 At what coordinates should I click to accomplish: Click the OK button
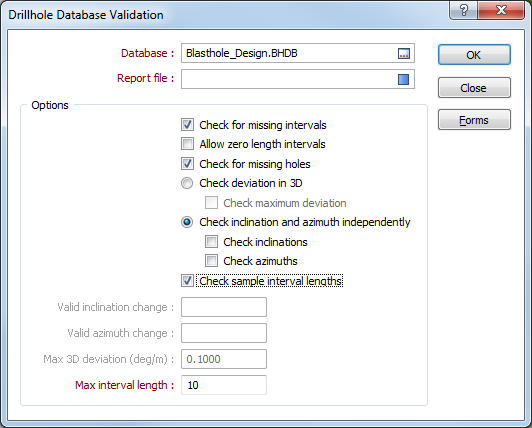pyautogui.click(x=474, y=55)
